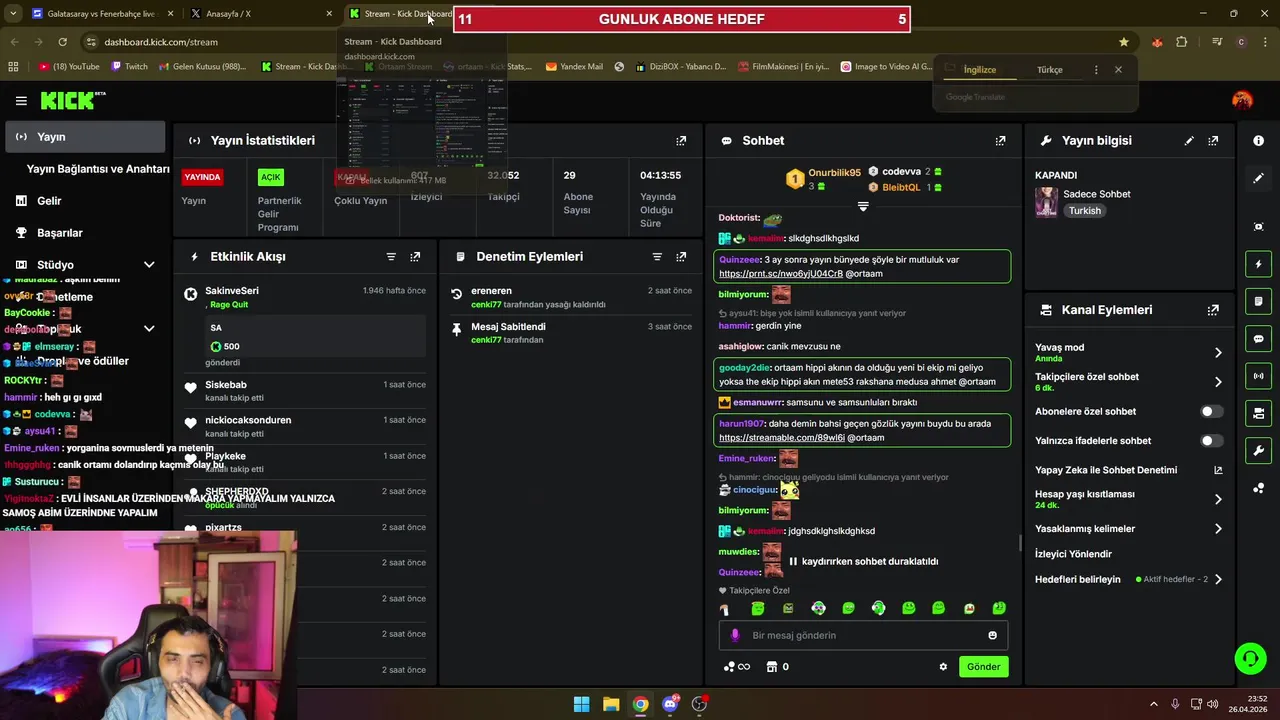Select Türkçe in the translate popup
Viewport: 1280px width, 720px height.
coord(1050,70)
